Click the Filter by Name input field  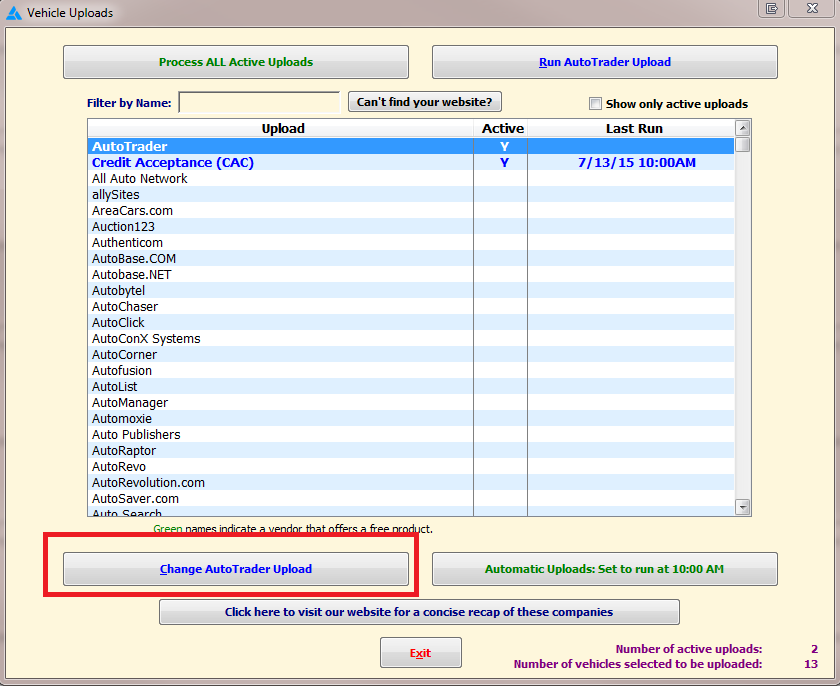point(259,102)
